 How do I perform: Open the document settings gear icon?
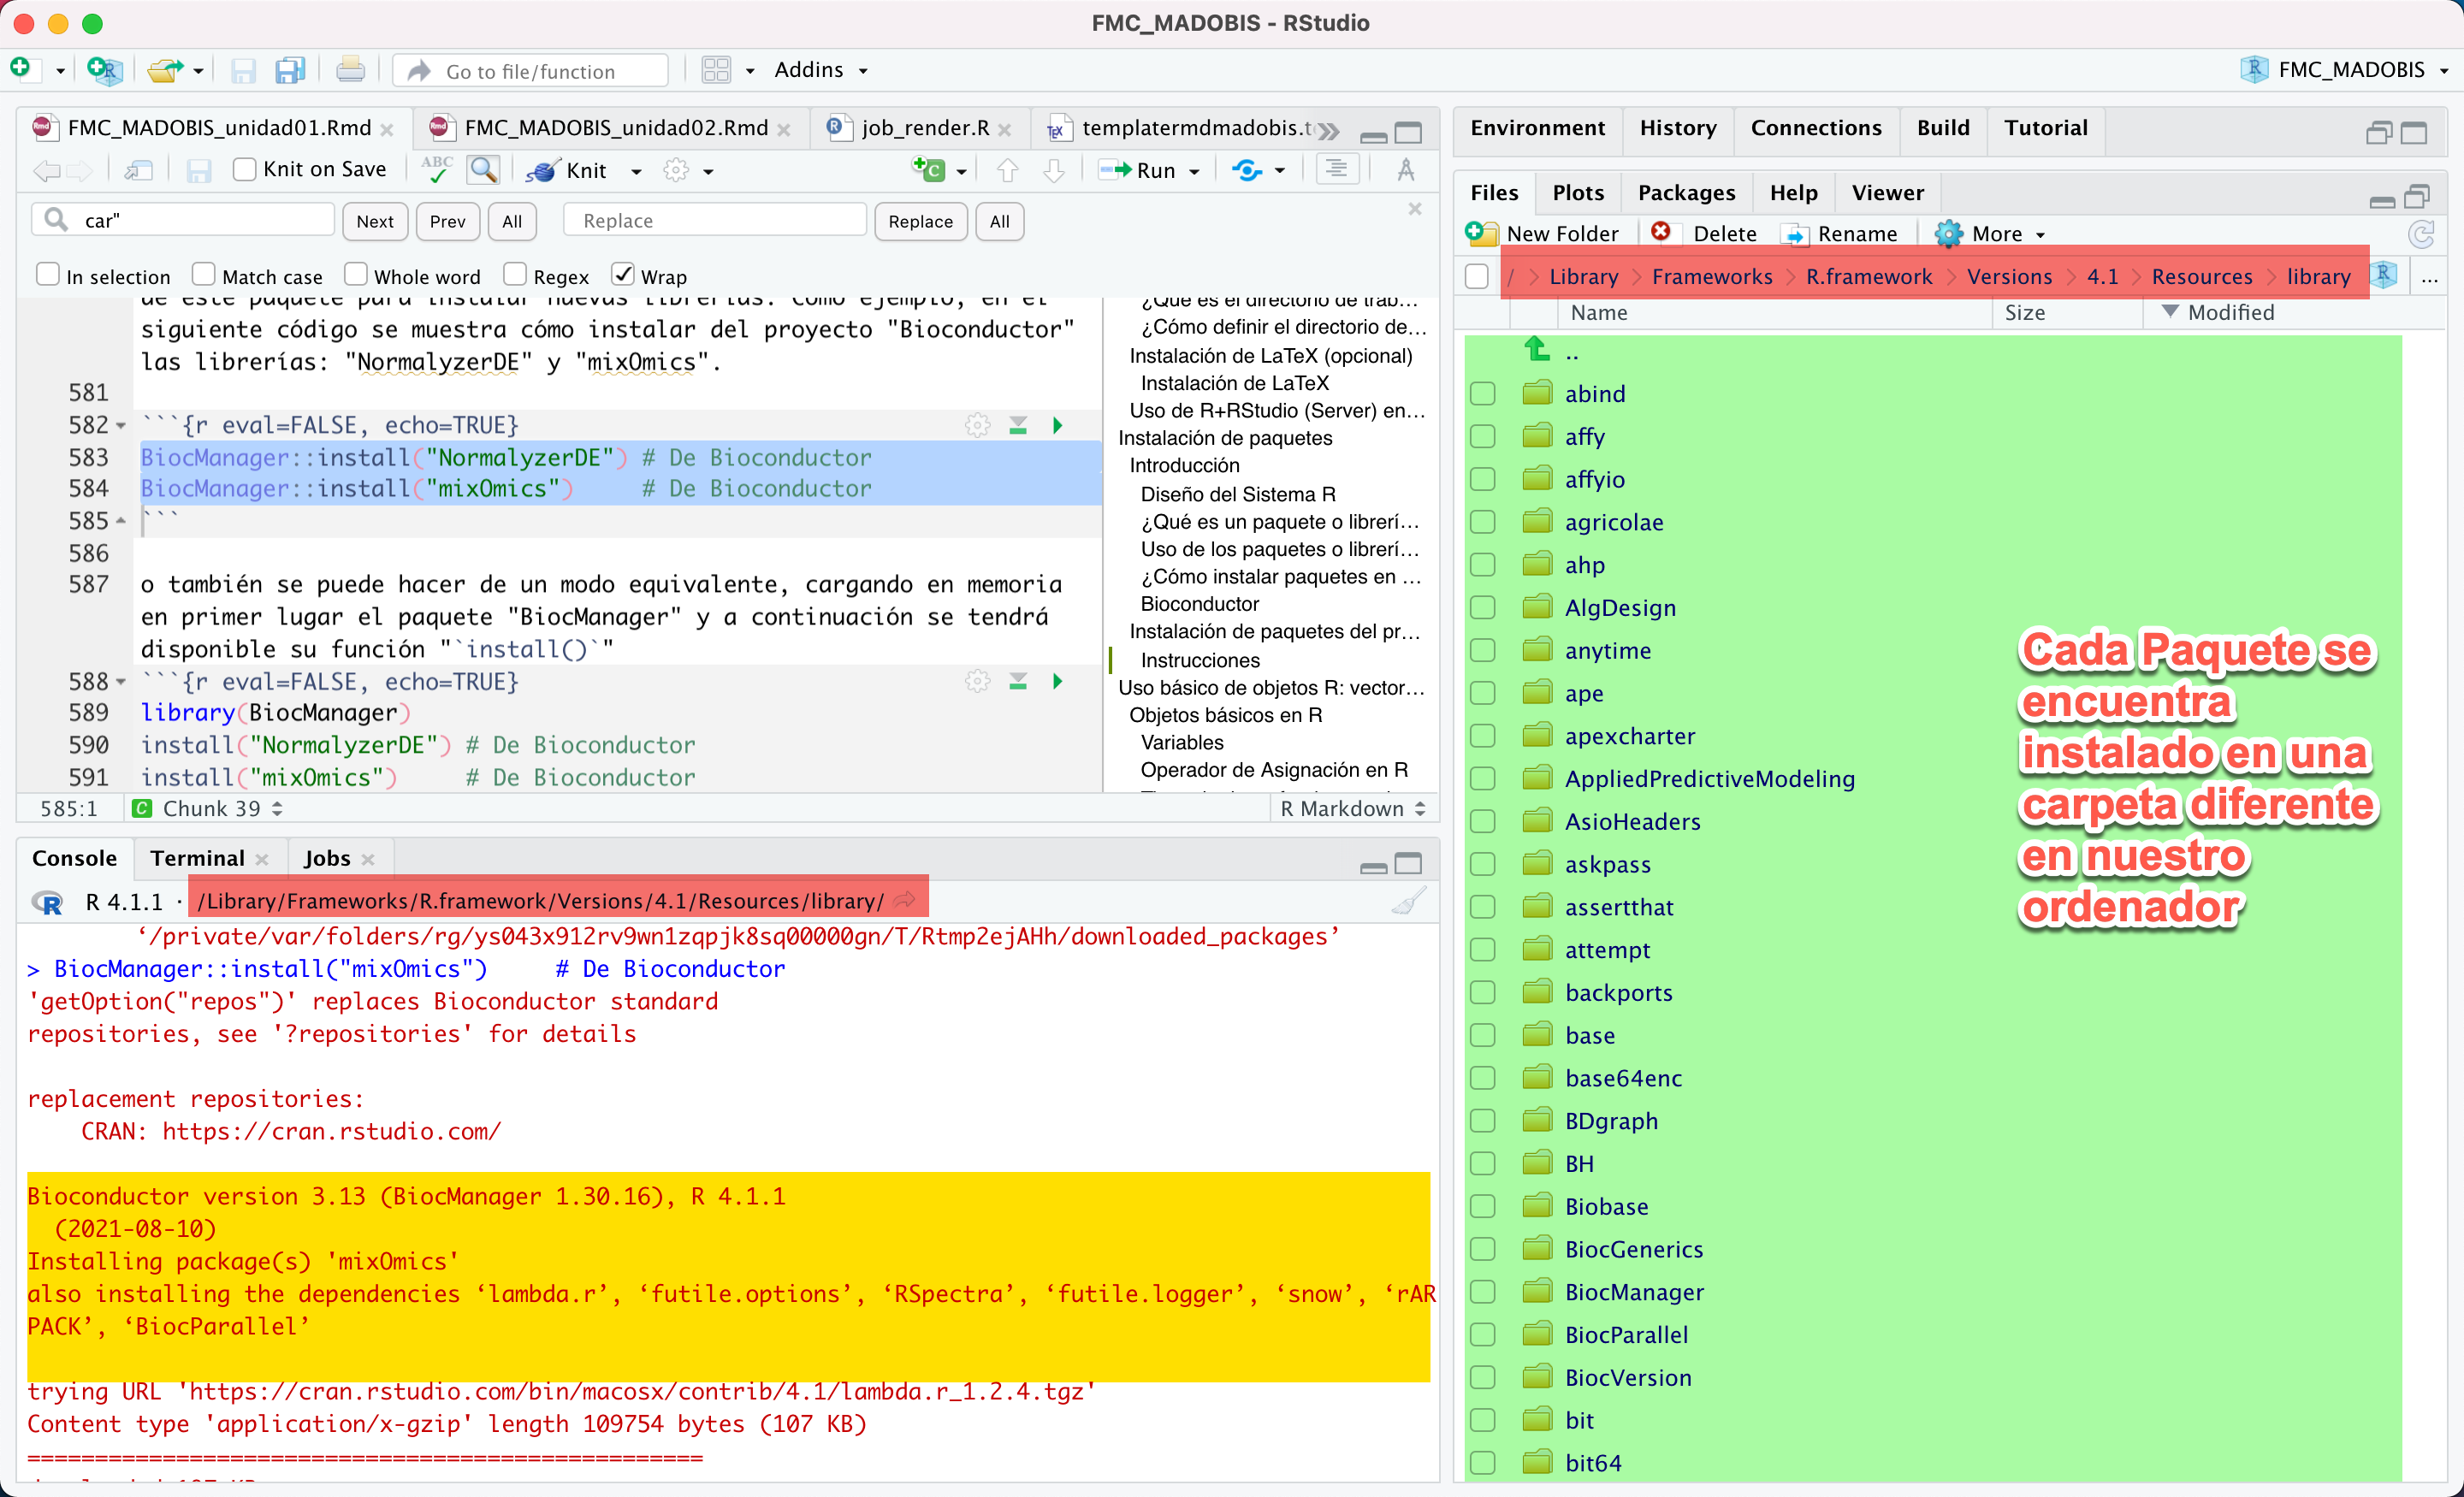click(x=677, y=171)
